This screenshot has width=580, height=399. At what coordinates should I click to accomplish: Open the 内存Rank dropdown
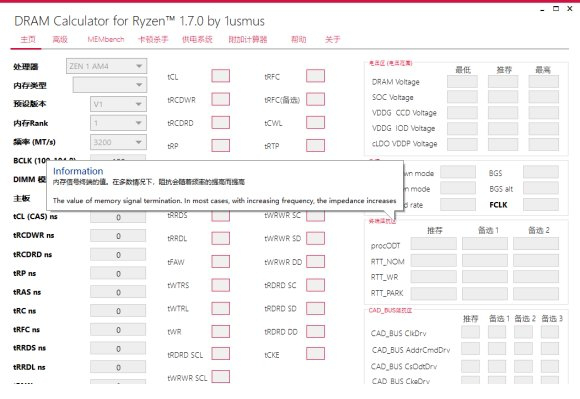click(118, 123)
